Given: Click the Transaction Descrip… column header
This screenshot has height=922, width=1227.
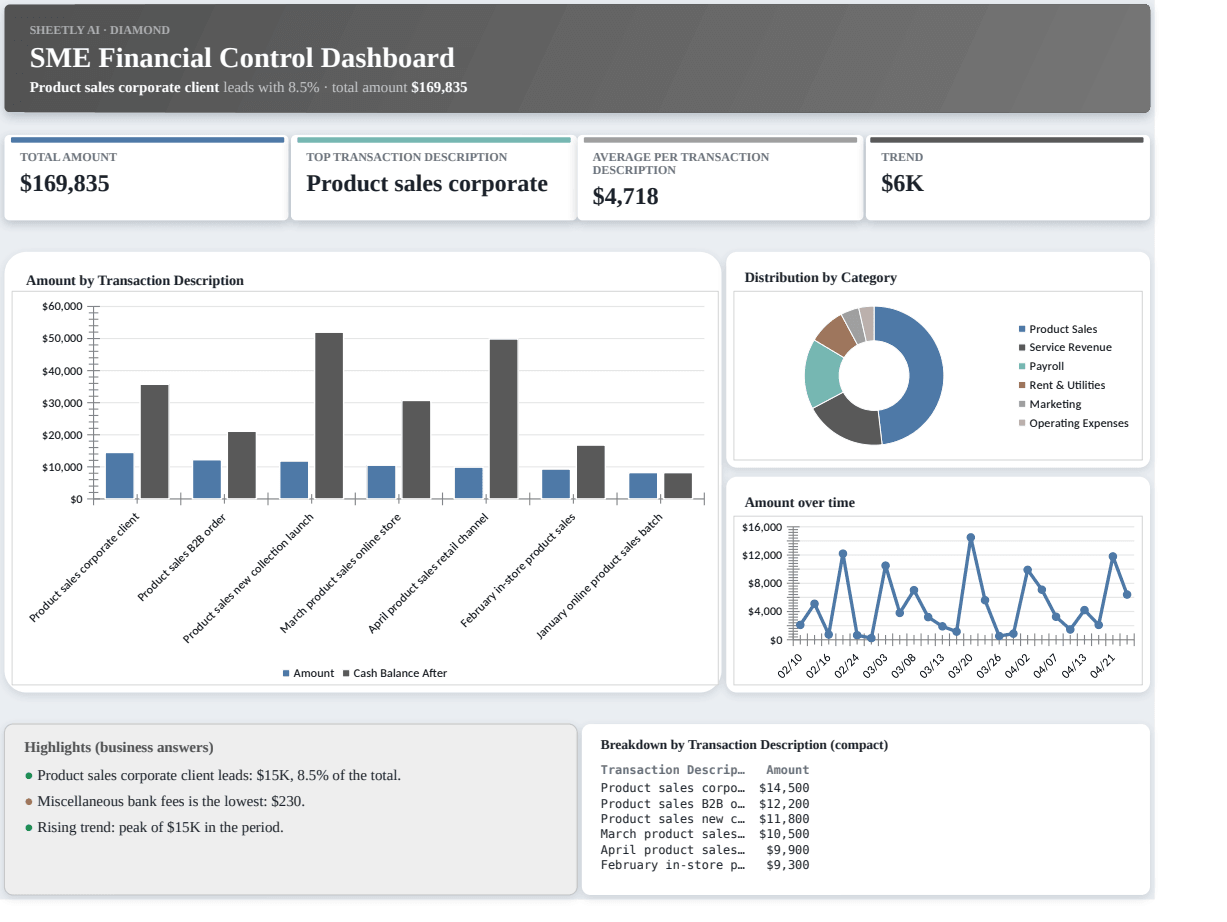Looking at the screenshot, I should click(x=673, y=770).
